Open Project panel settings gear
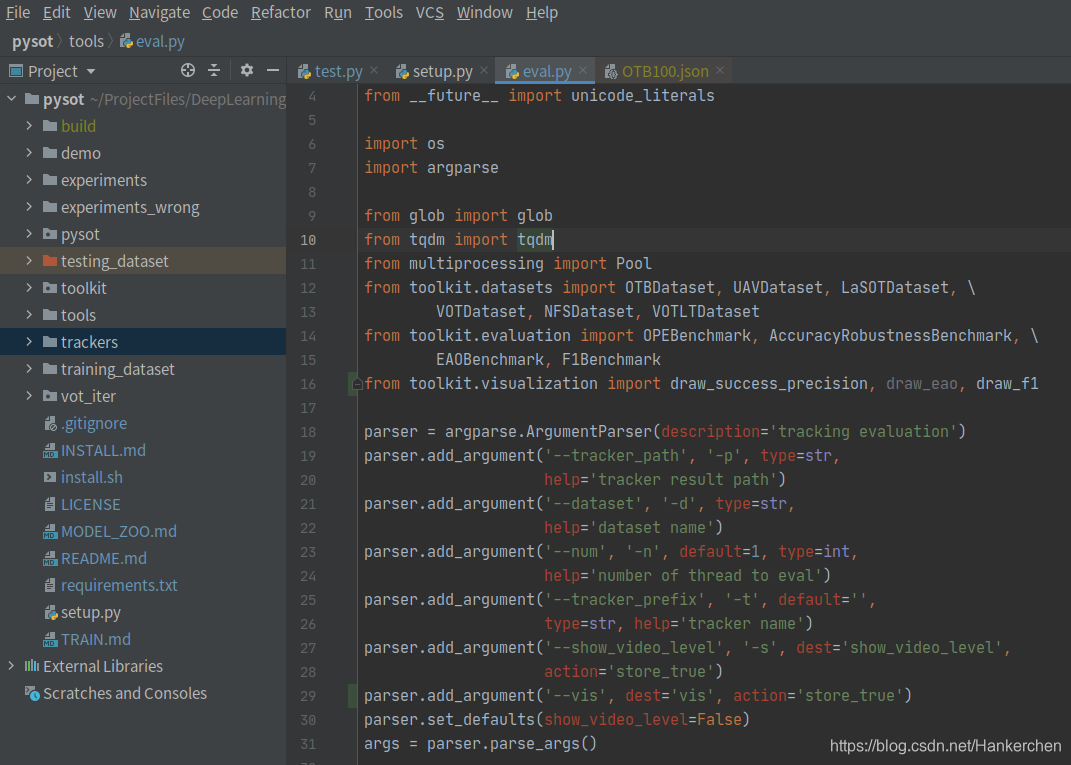The width and height of the screenshot is (1071, 765). point(247,70)
